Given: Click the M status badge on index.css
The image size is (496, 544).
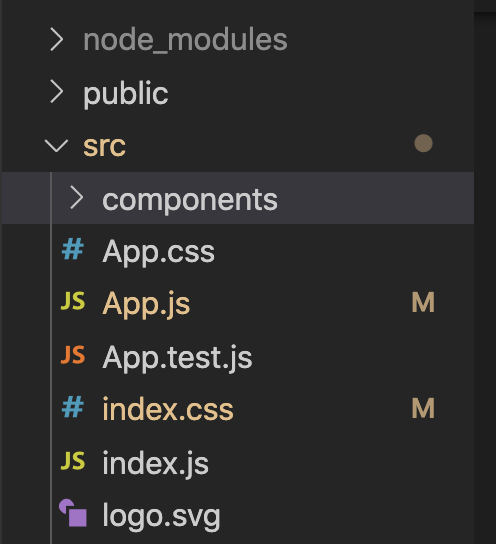Looking at the screenshot, I should [x=423, y=408].
